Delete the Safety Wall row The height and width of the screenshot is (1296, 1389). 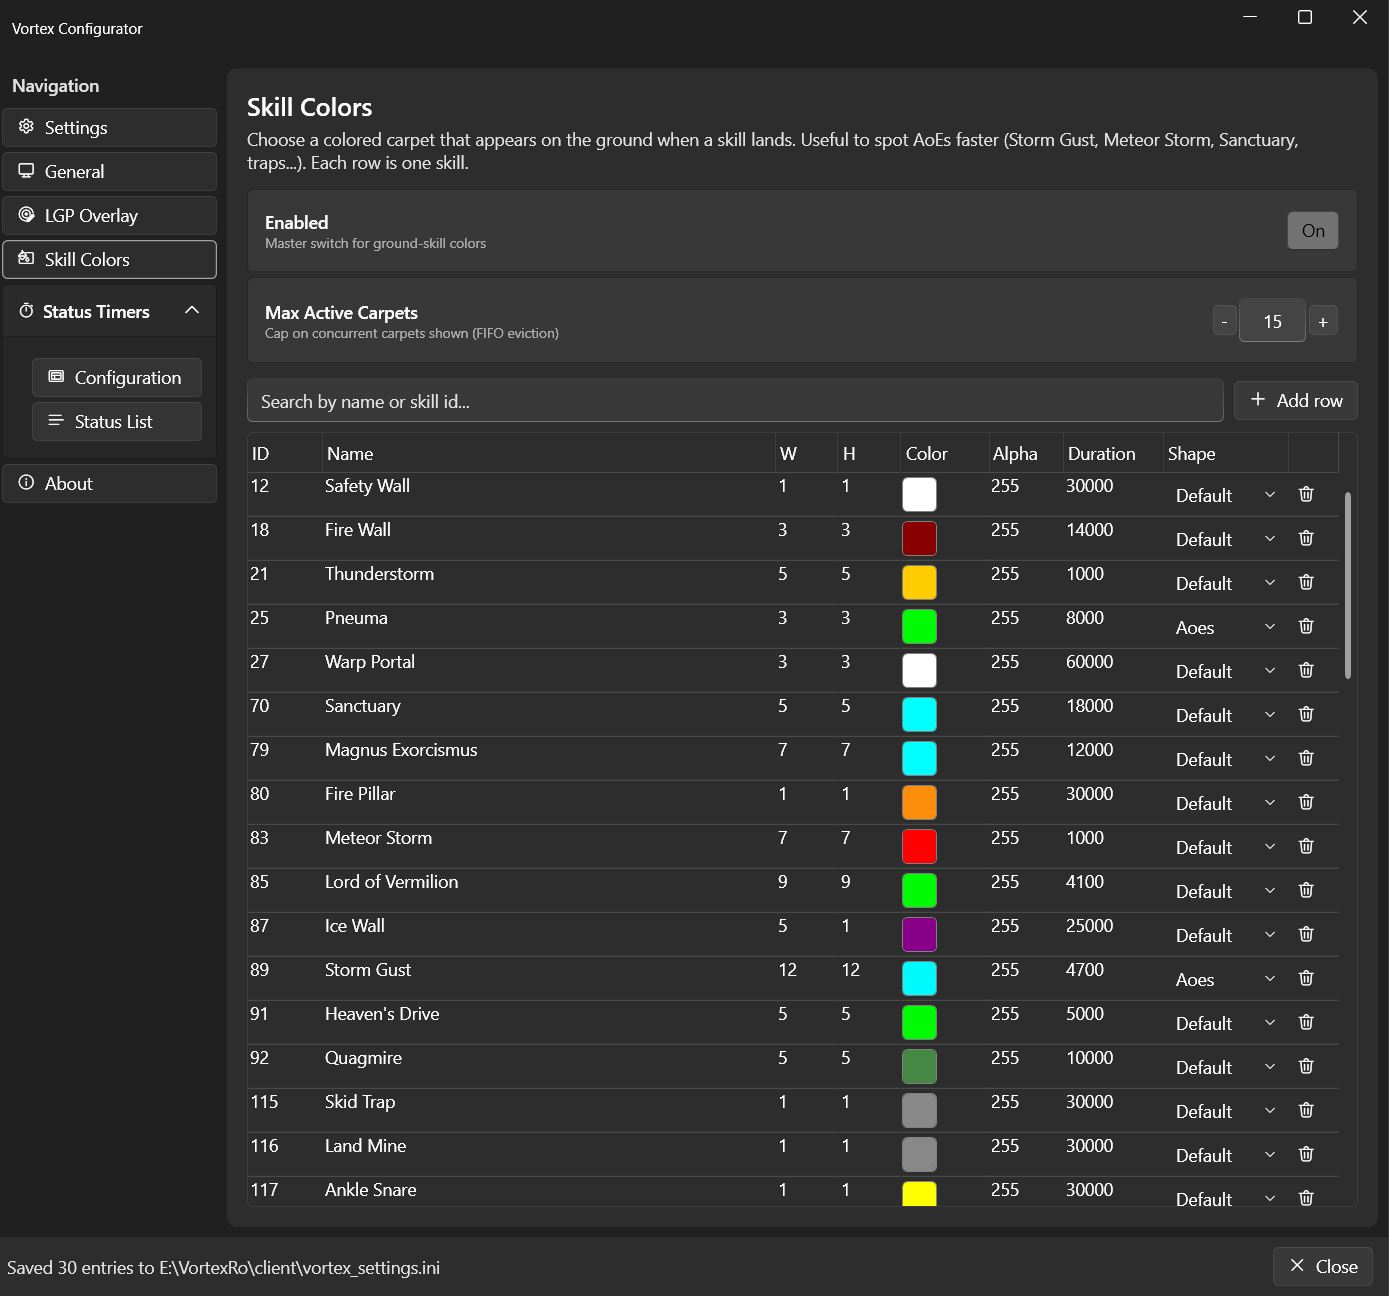click(x=1306, y=494)
